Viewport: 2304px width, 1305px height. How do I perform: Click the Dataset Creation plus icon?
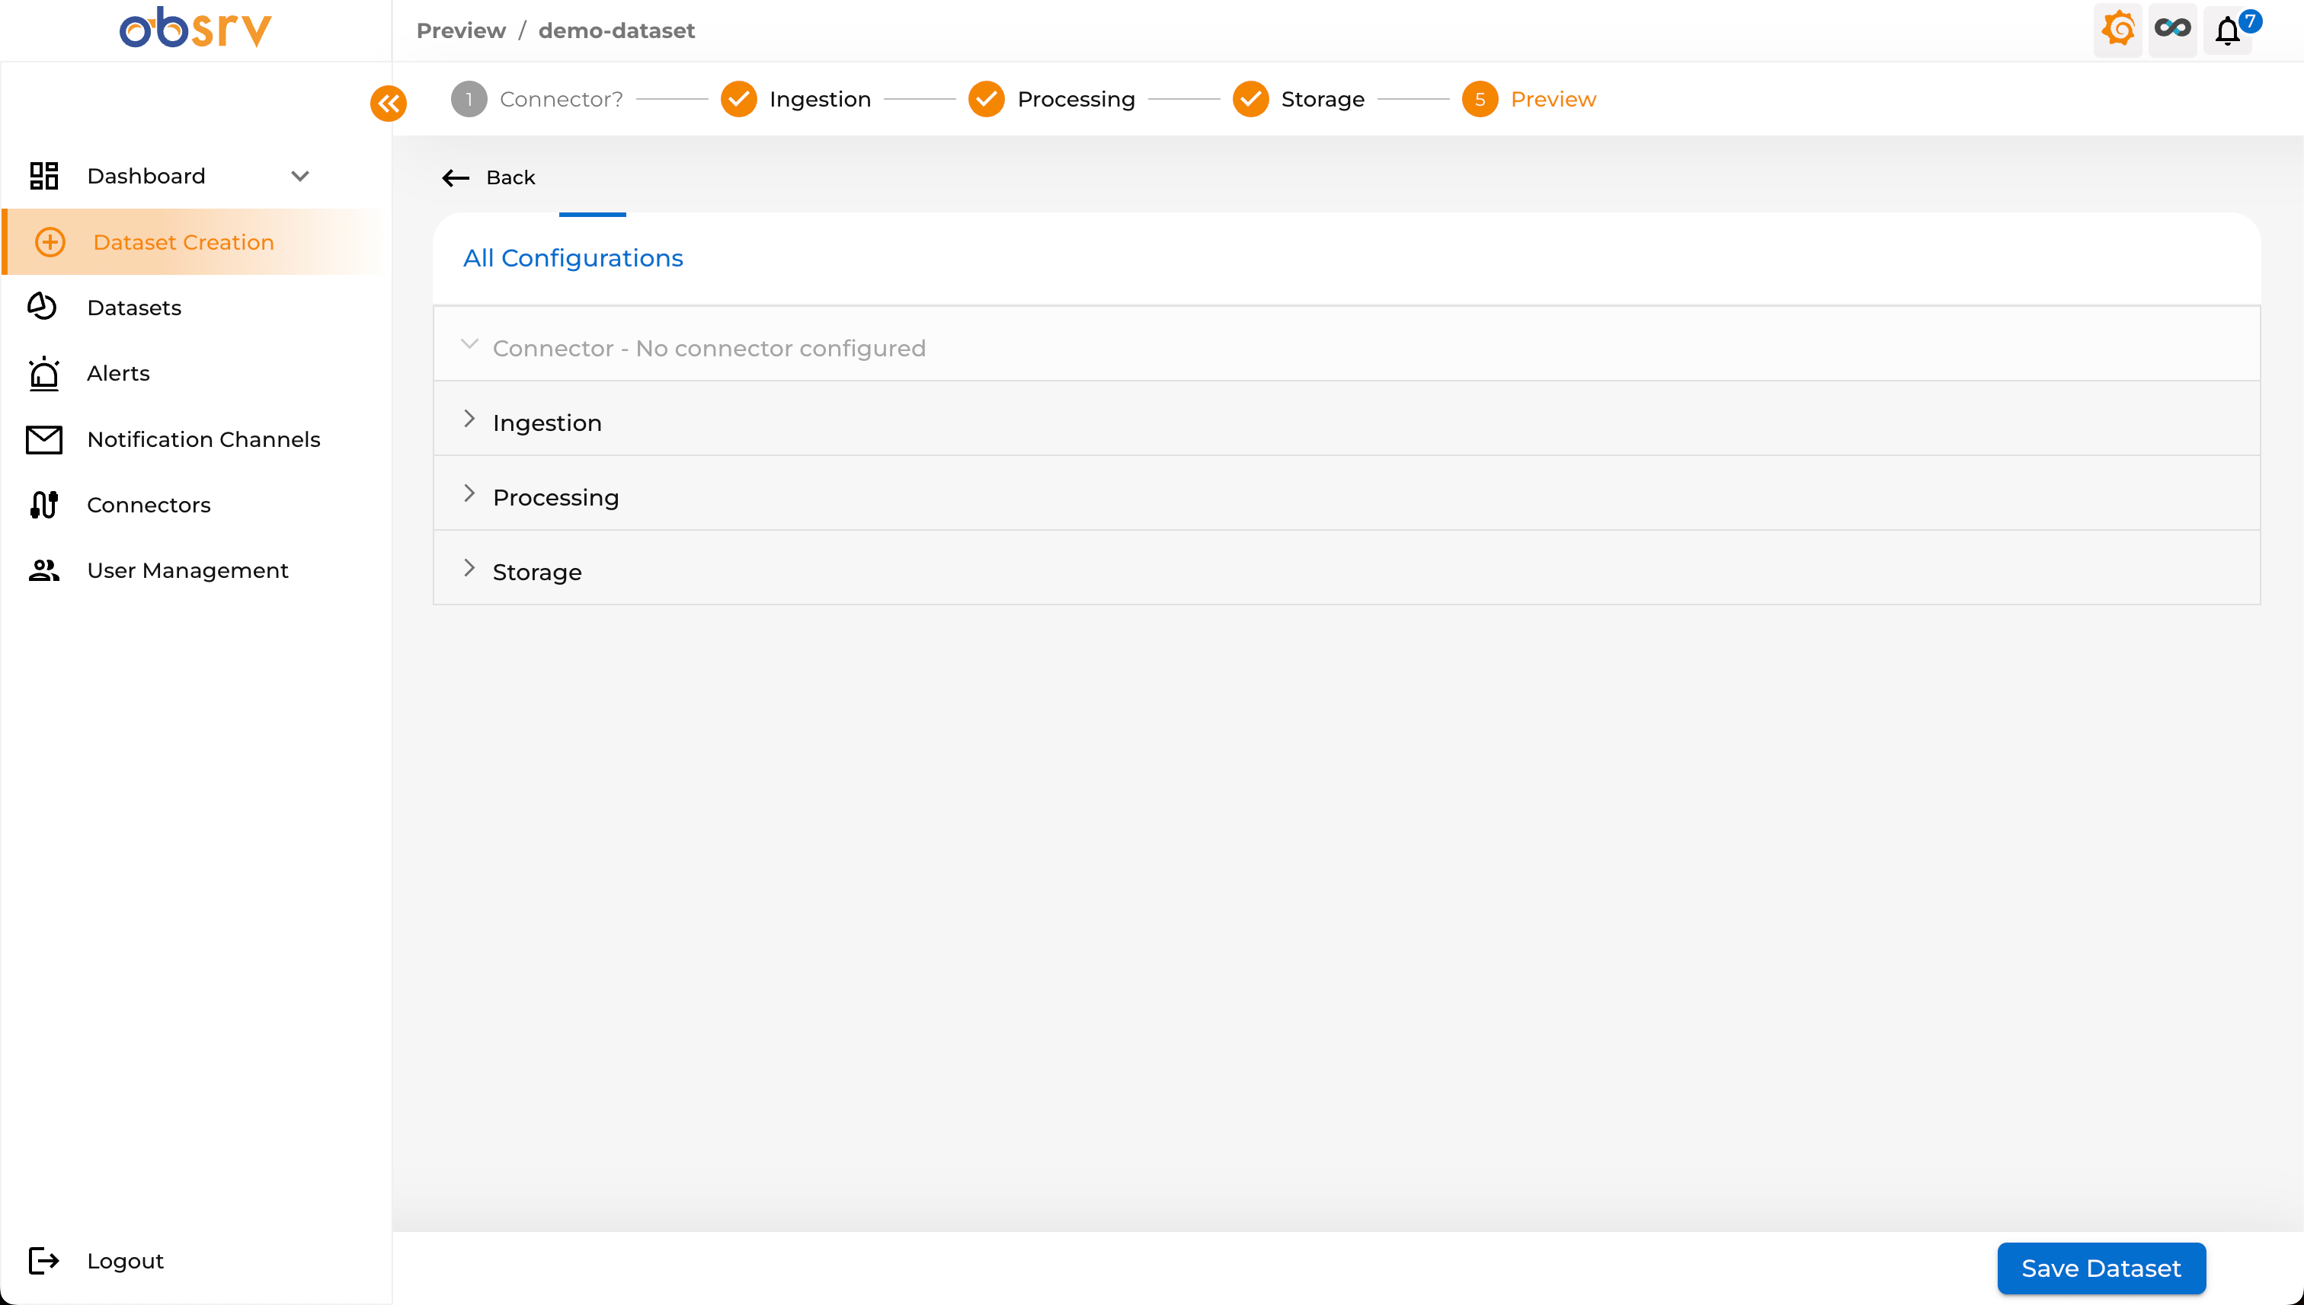tap(50, 242)
